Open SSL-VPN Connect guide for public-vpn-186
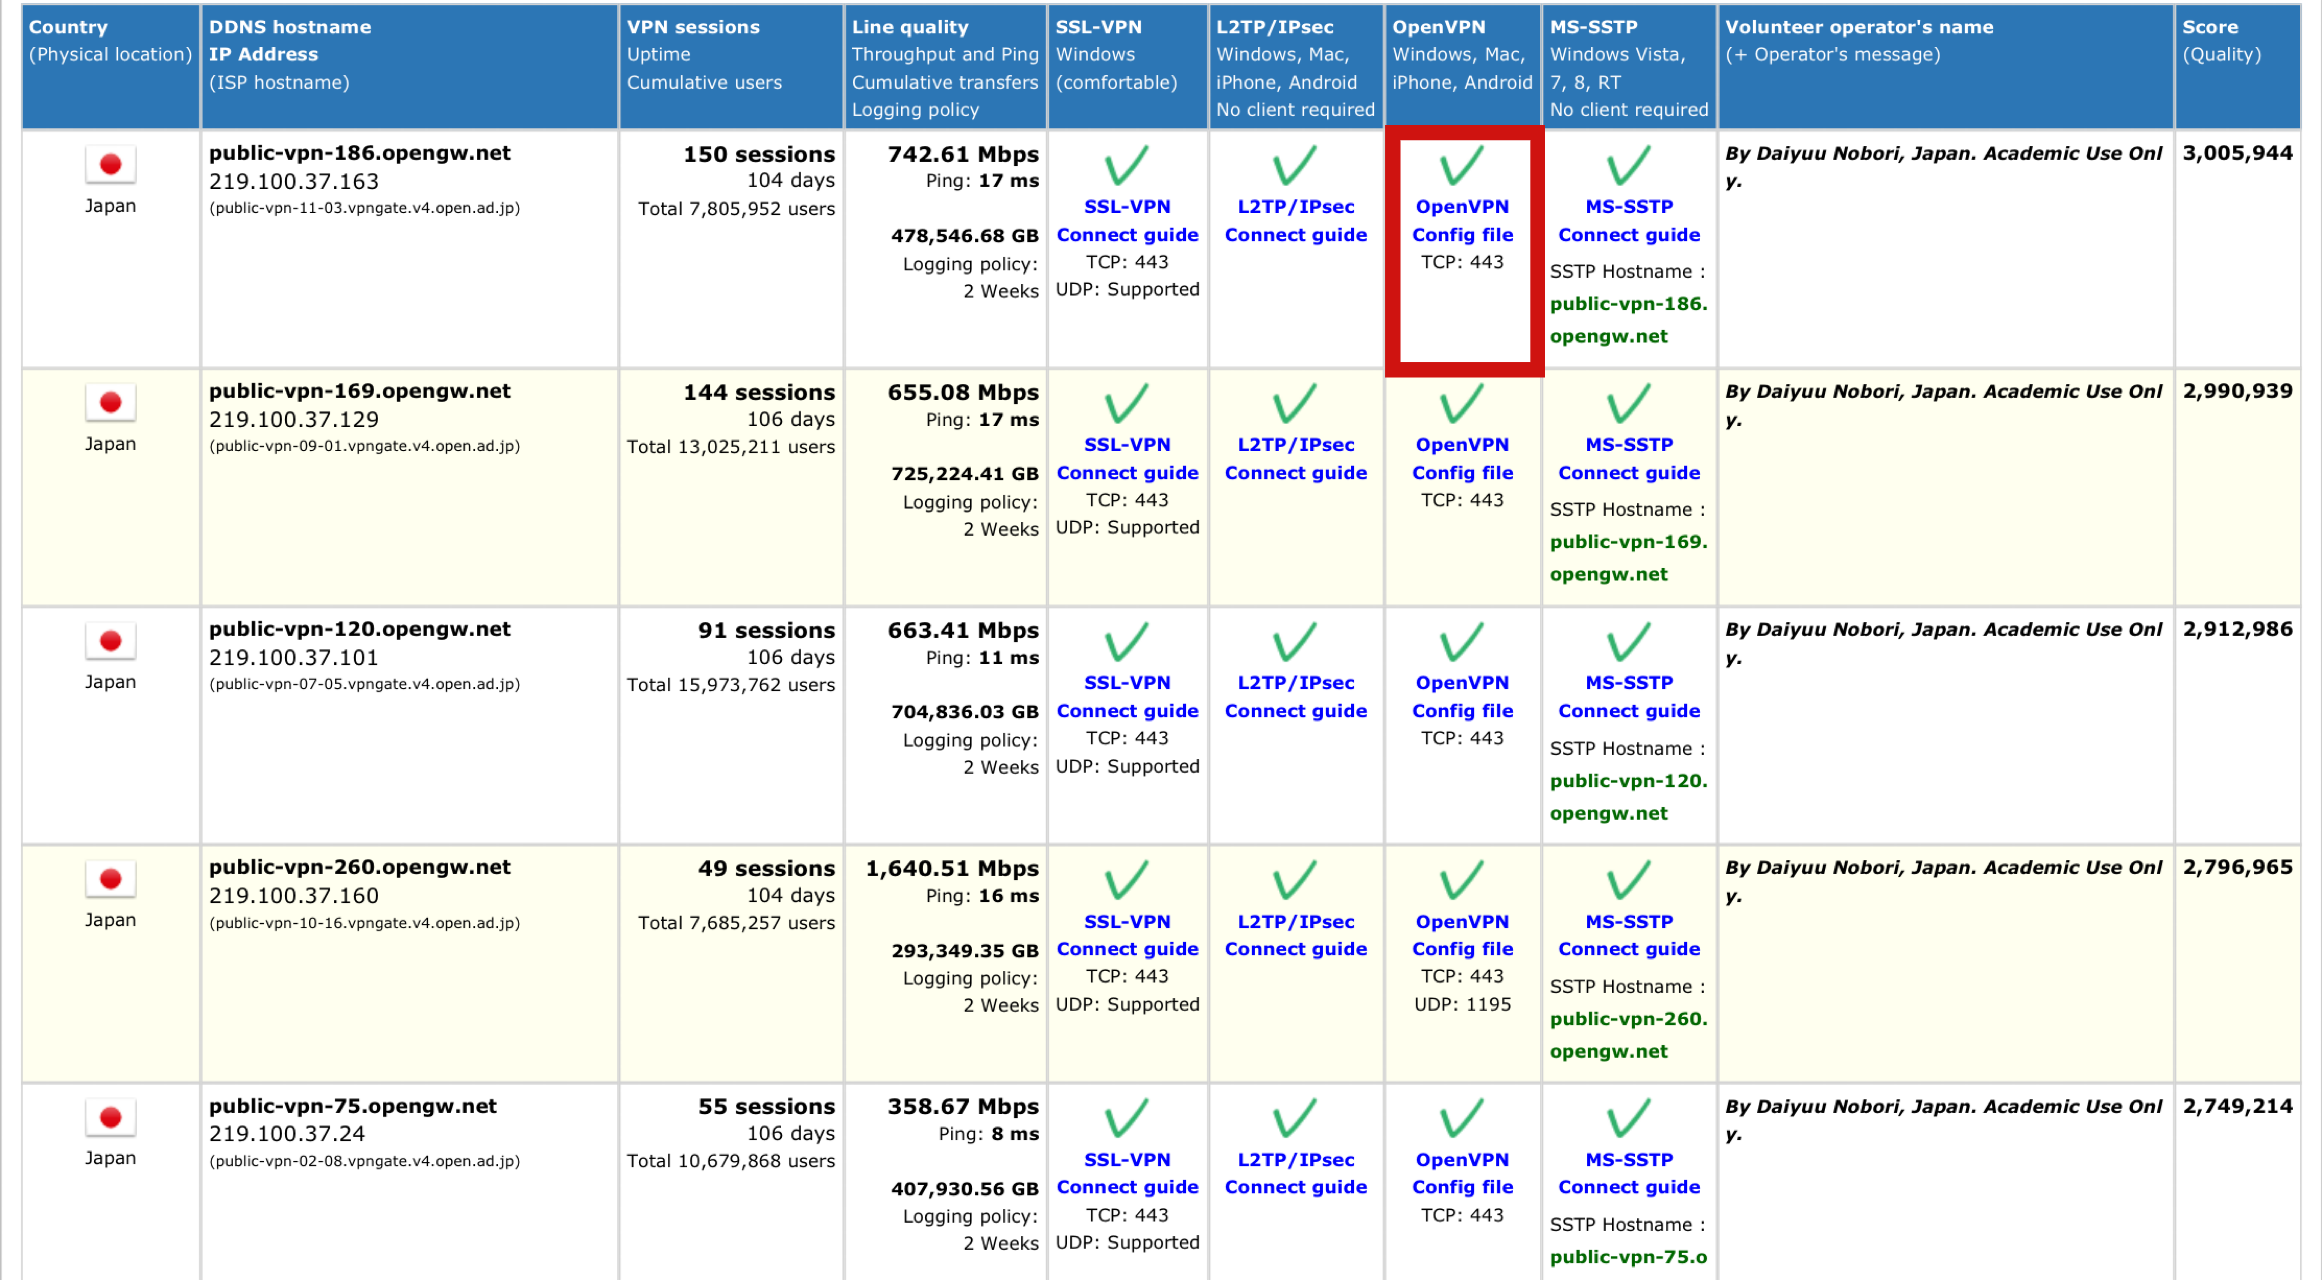2322x1280 pixels. pyautogui.click(x=1127, y=221)
